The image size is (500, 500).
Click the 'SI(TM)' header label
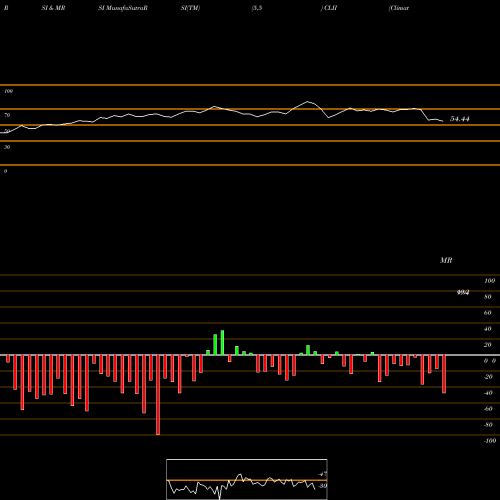(x=190, y=8)
